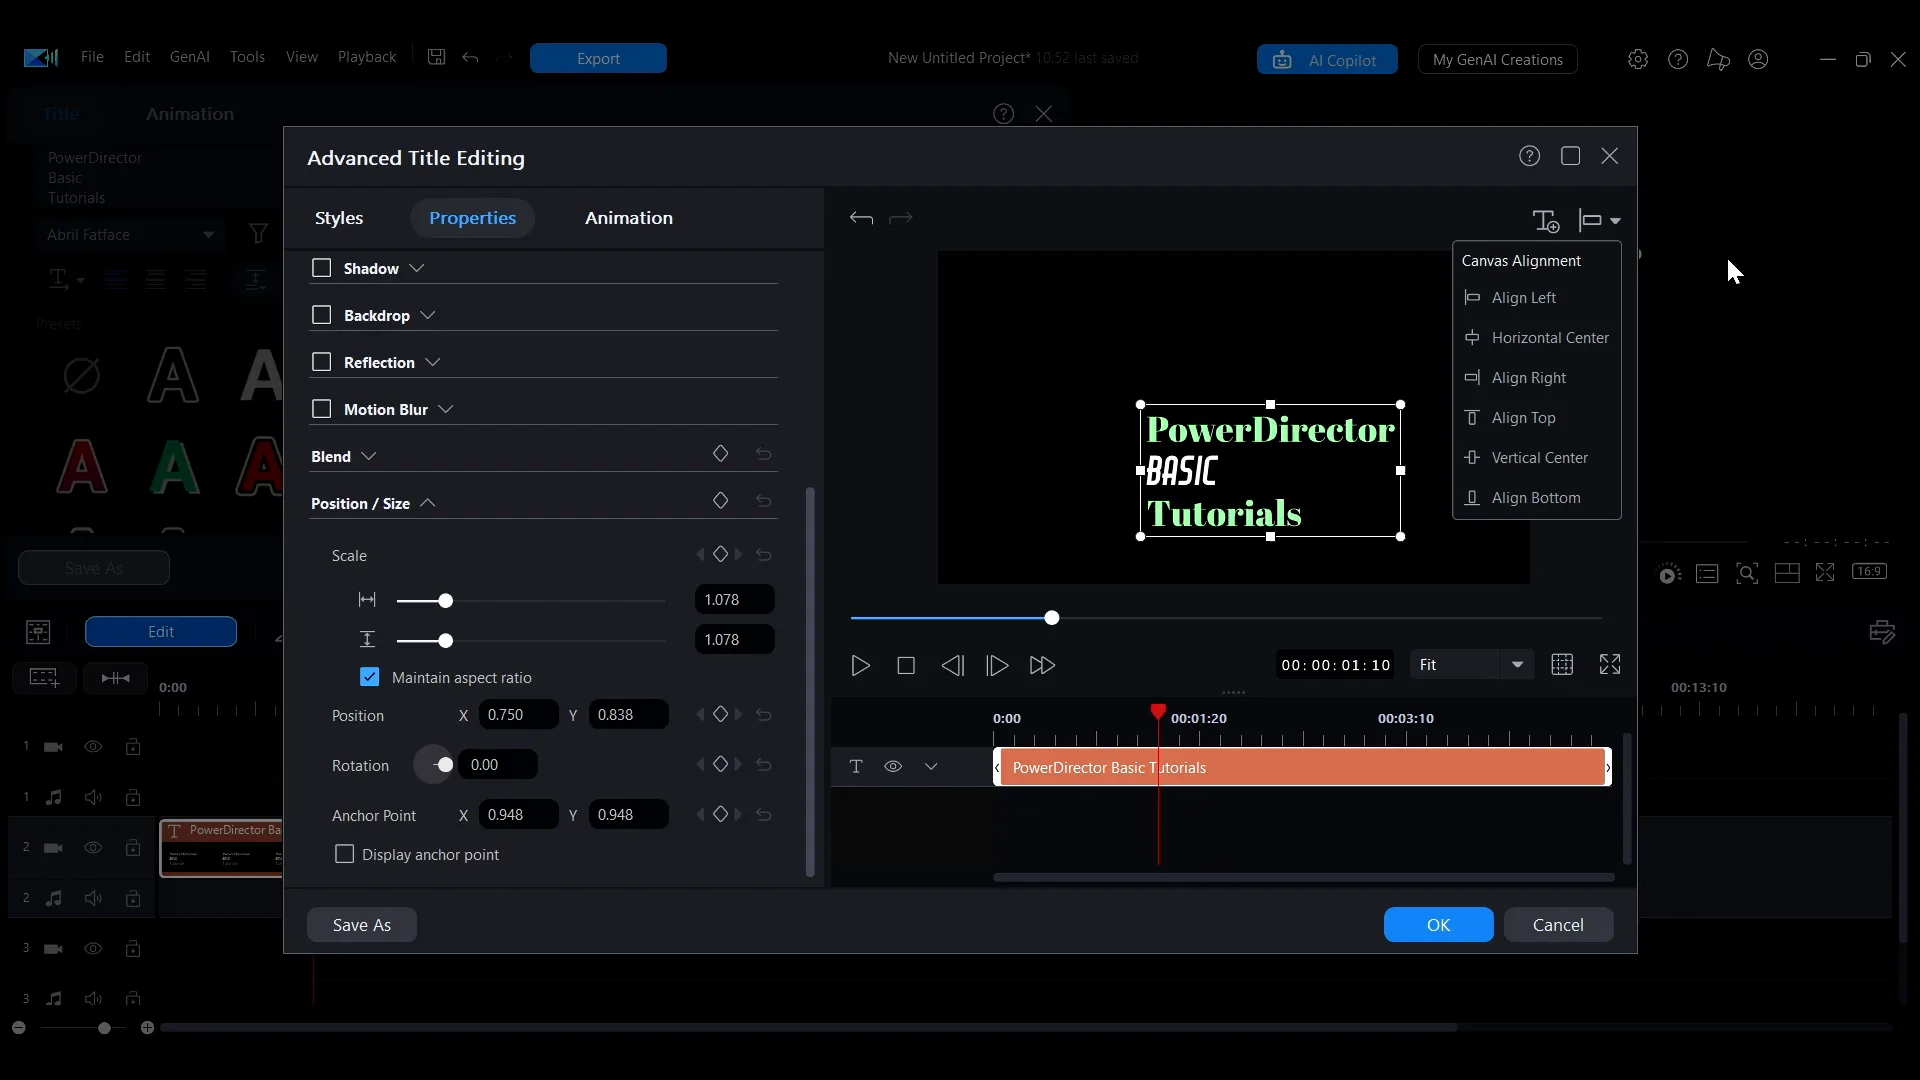Click undo arrow in preview pane
Viewport: 1920px width, 1080px height.
pyautogui.click(x=861, y=218)
